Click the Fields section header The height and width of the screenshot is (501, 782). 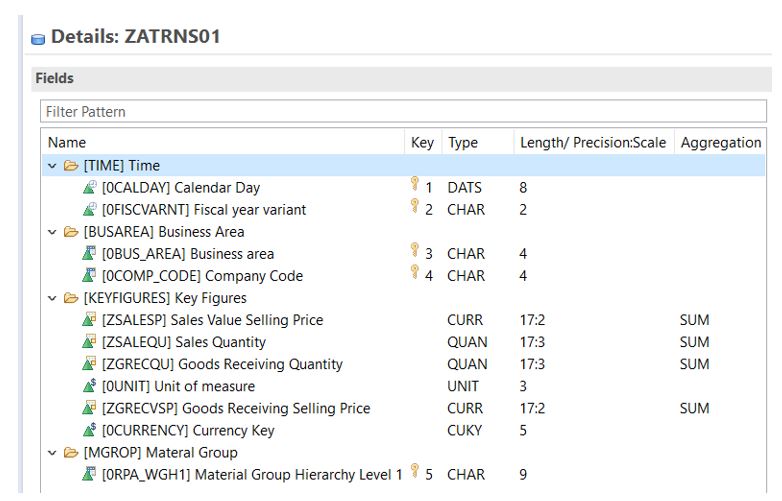click(x=54, y=78)
